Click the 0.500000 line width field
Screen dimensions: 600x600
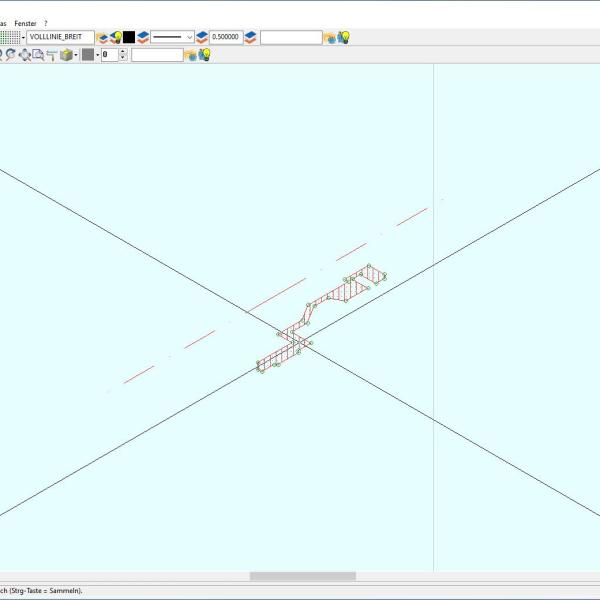click(x=226, y=37)
